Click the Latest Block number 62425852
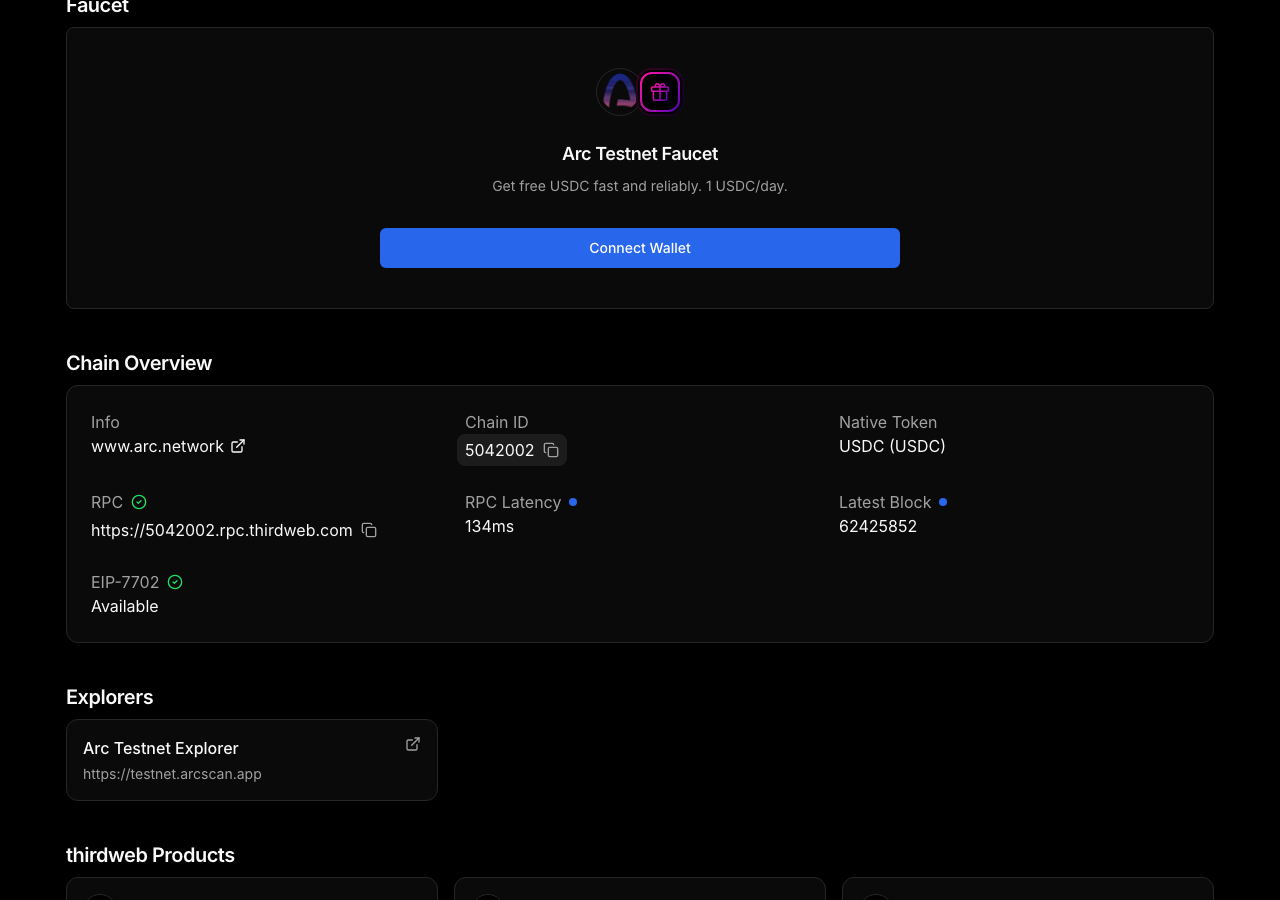 (878, 526)
